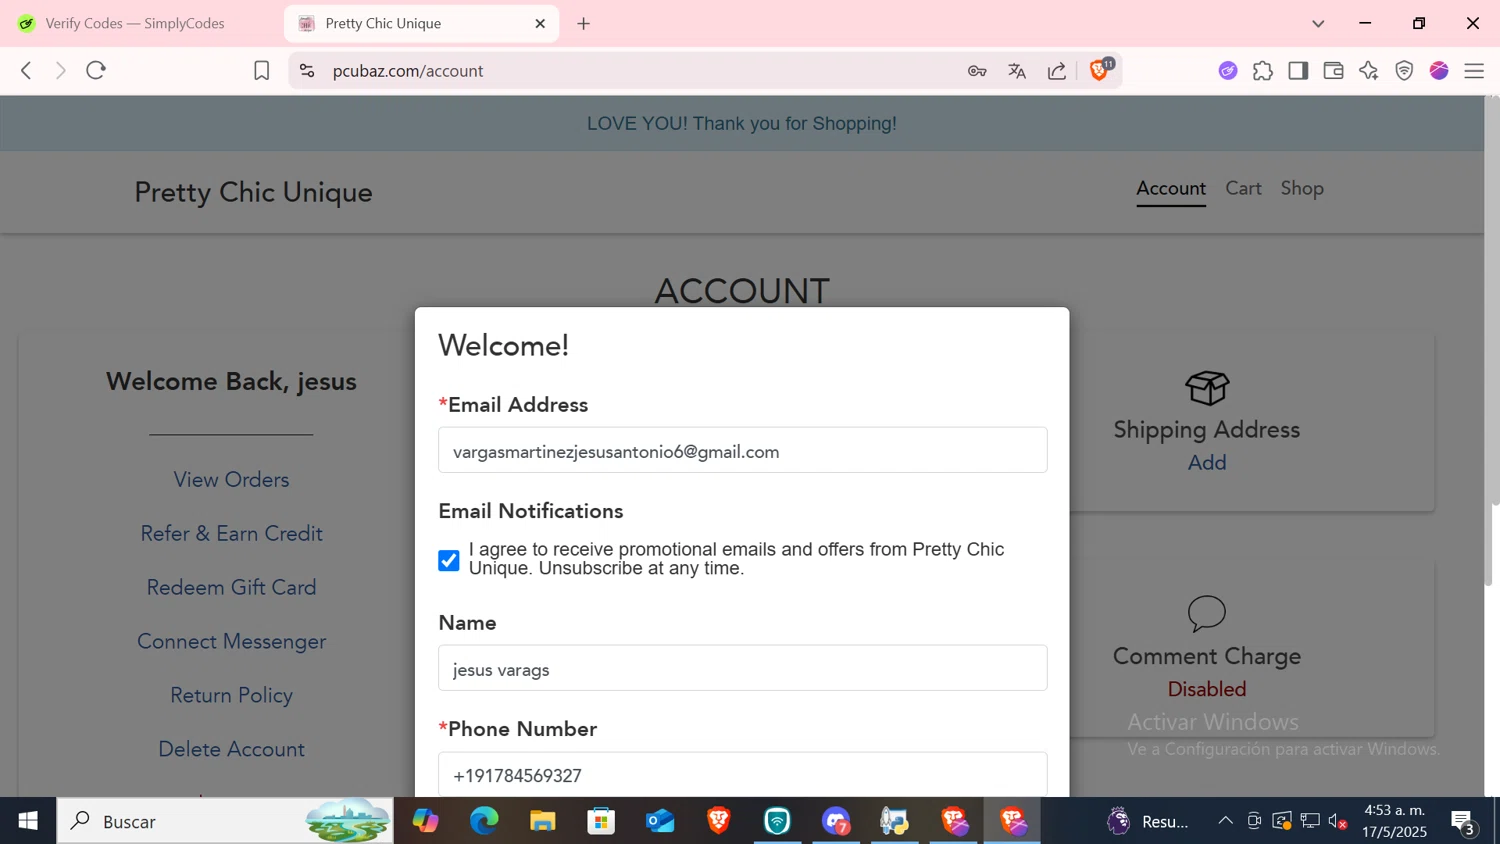Open the Account navigation item
The width and height of the screenshot is (1500, 844).
(1171, 188)
